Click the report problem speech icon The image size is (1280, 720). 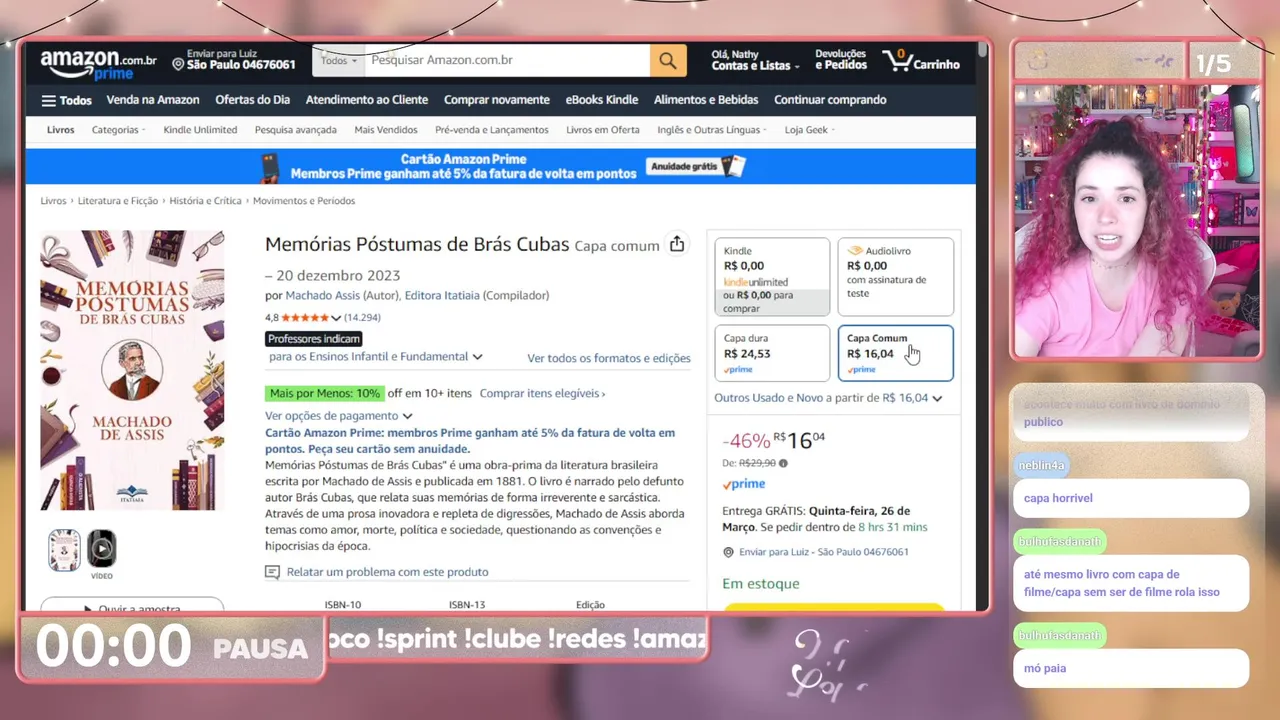272,572
